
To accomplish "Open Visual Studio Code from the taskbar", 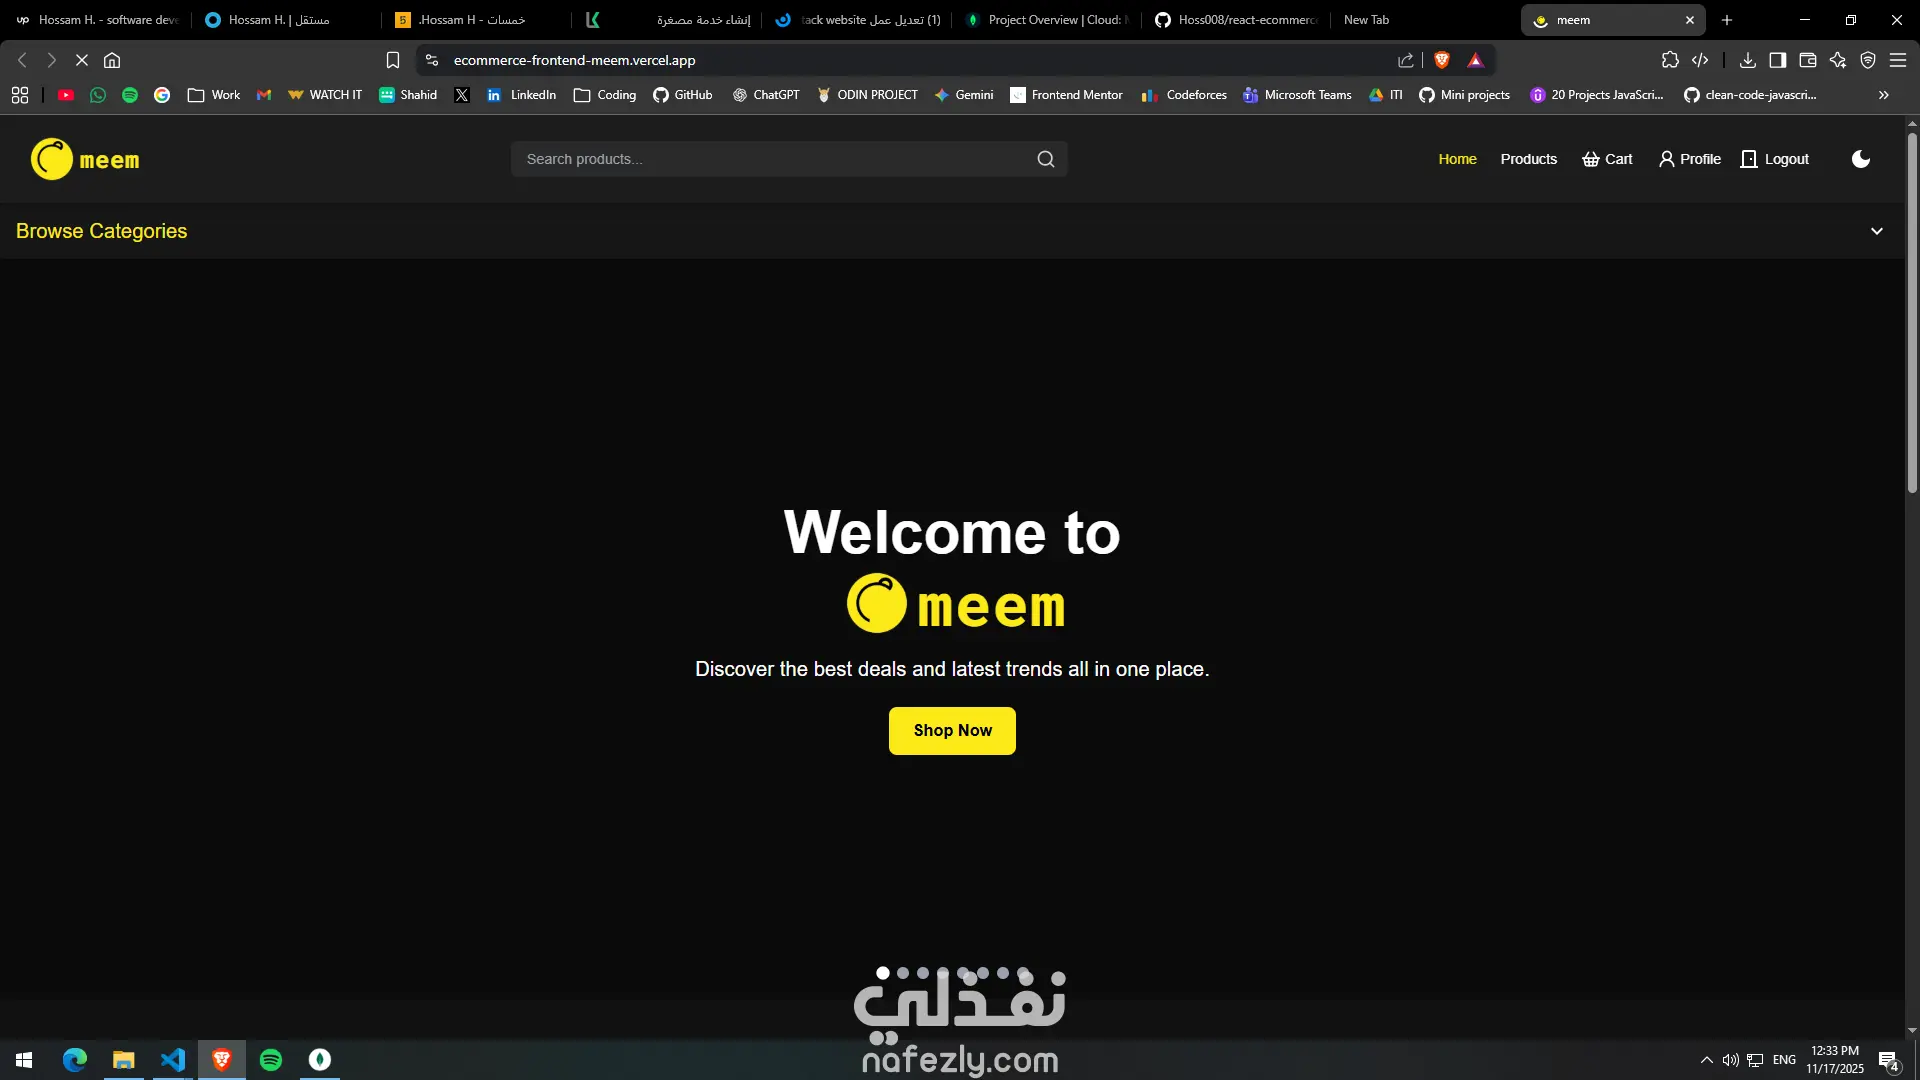I will 173,1060.
